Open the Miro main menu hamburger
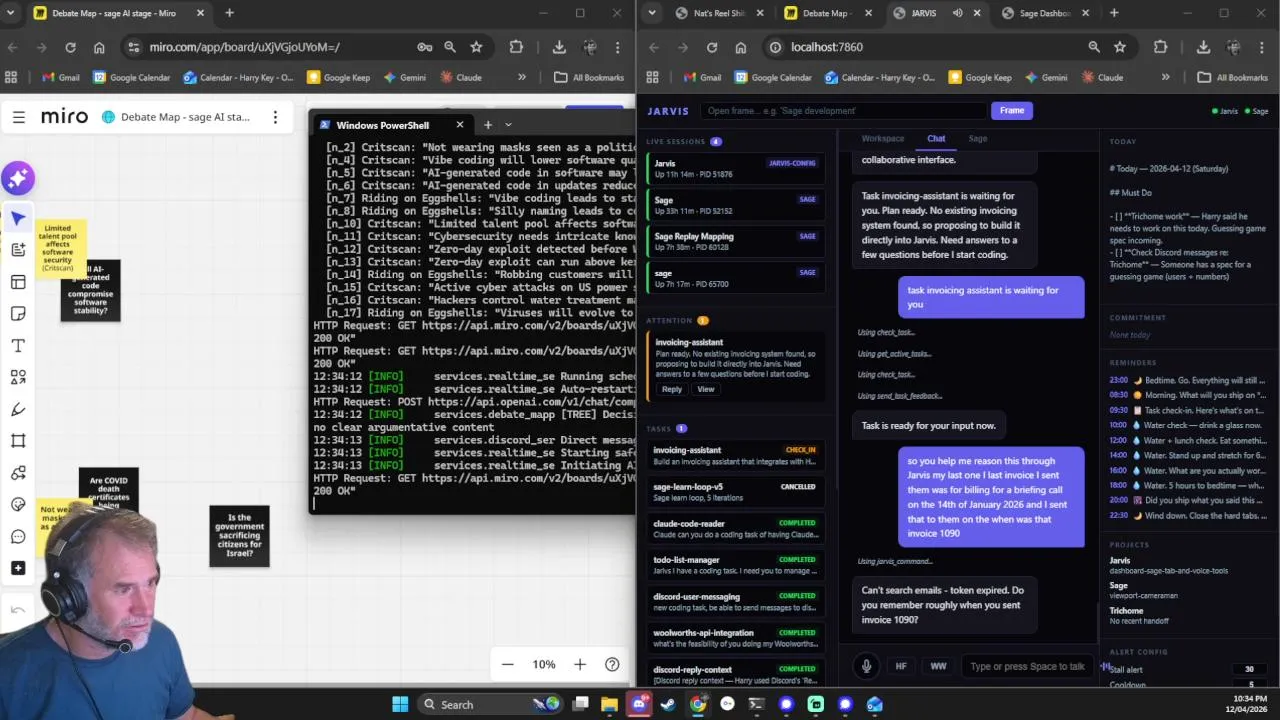 click(x=18, y=117)
